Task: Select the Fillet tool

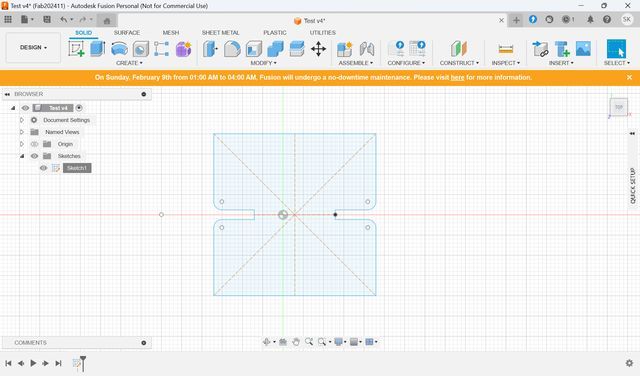Action: 232,49
